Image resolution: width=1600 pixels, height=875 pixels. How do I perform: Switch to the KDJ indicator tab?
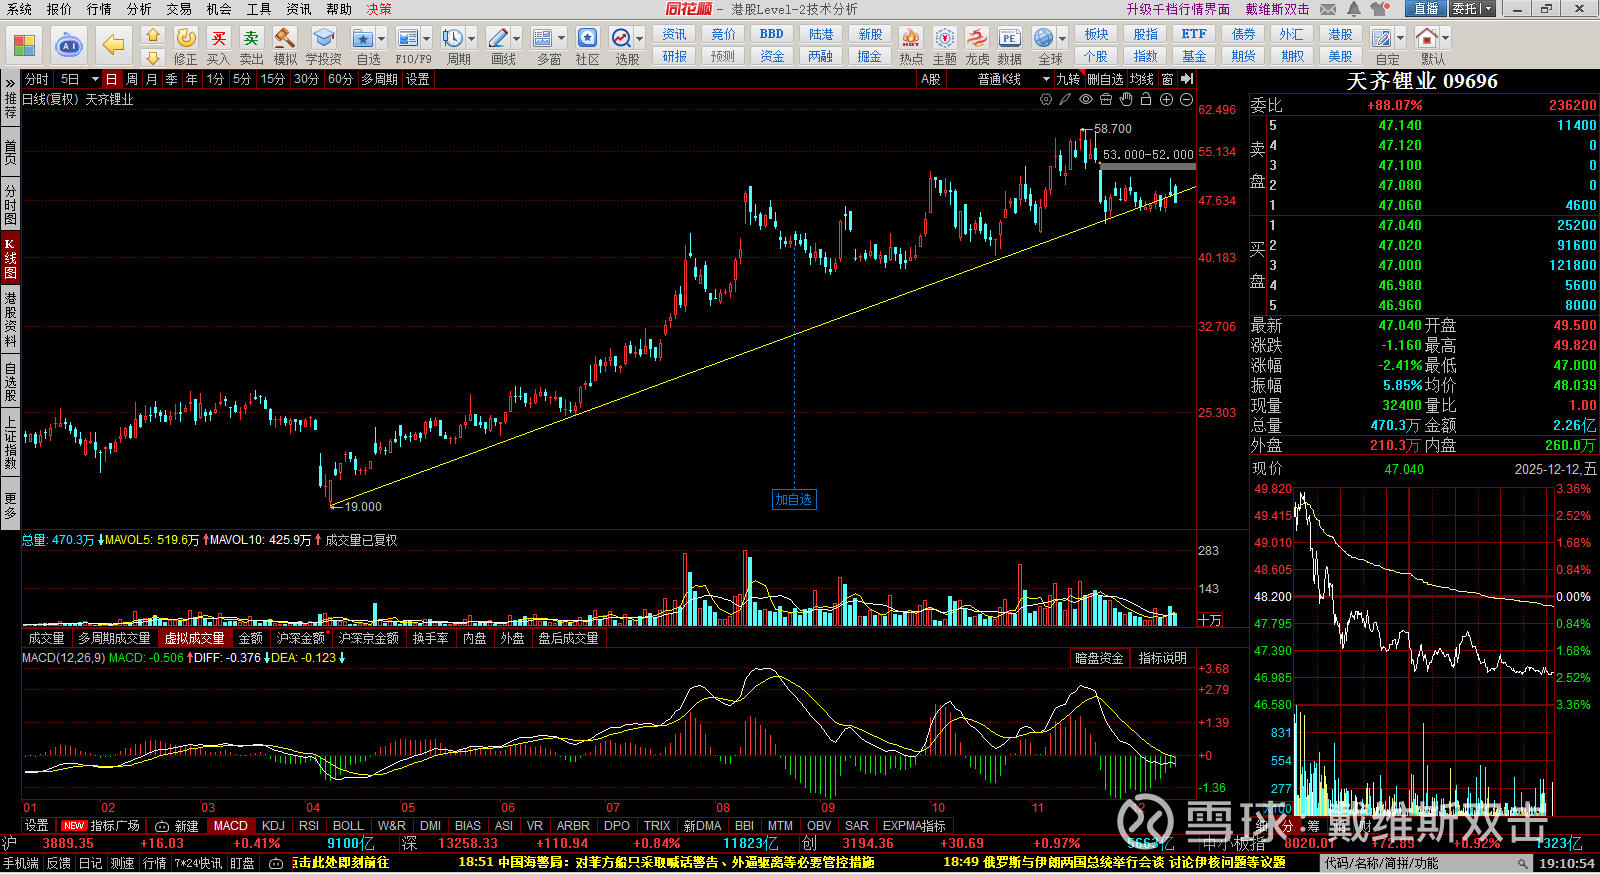point(273,826)
